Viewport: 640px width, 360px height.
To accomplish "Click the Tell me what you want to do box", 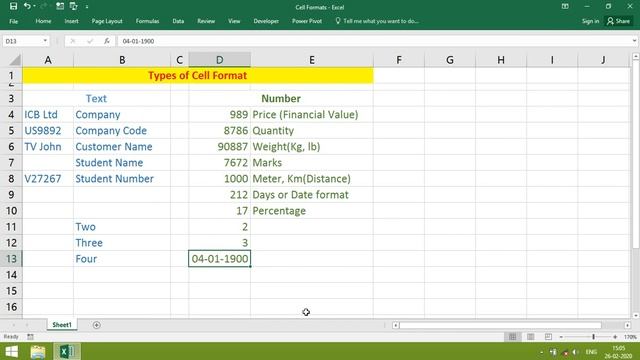I will pyautogui.click(x=377, y=21).
